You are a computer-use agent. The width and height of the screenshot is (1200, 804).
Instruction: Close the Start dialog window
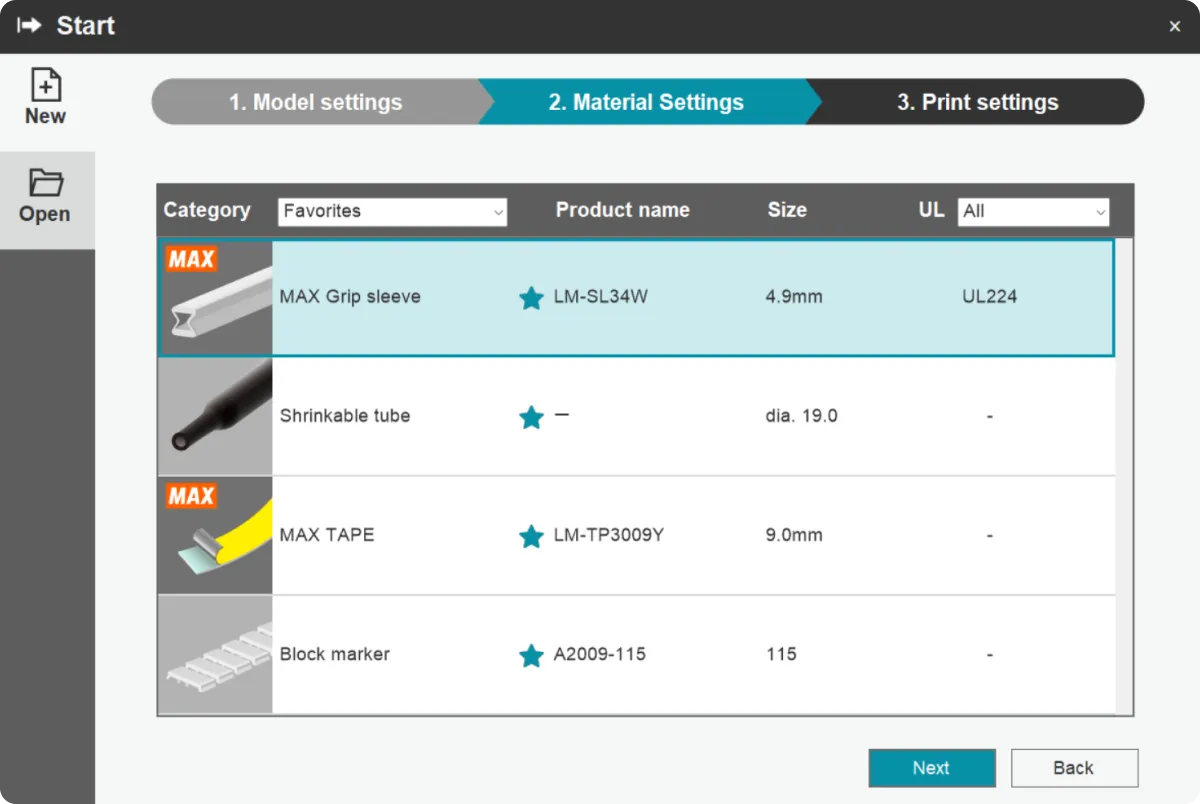pos(1175,27)
